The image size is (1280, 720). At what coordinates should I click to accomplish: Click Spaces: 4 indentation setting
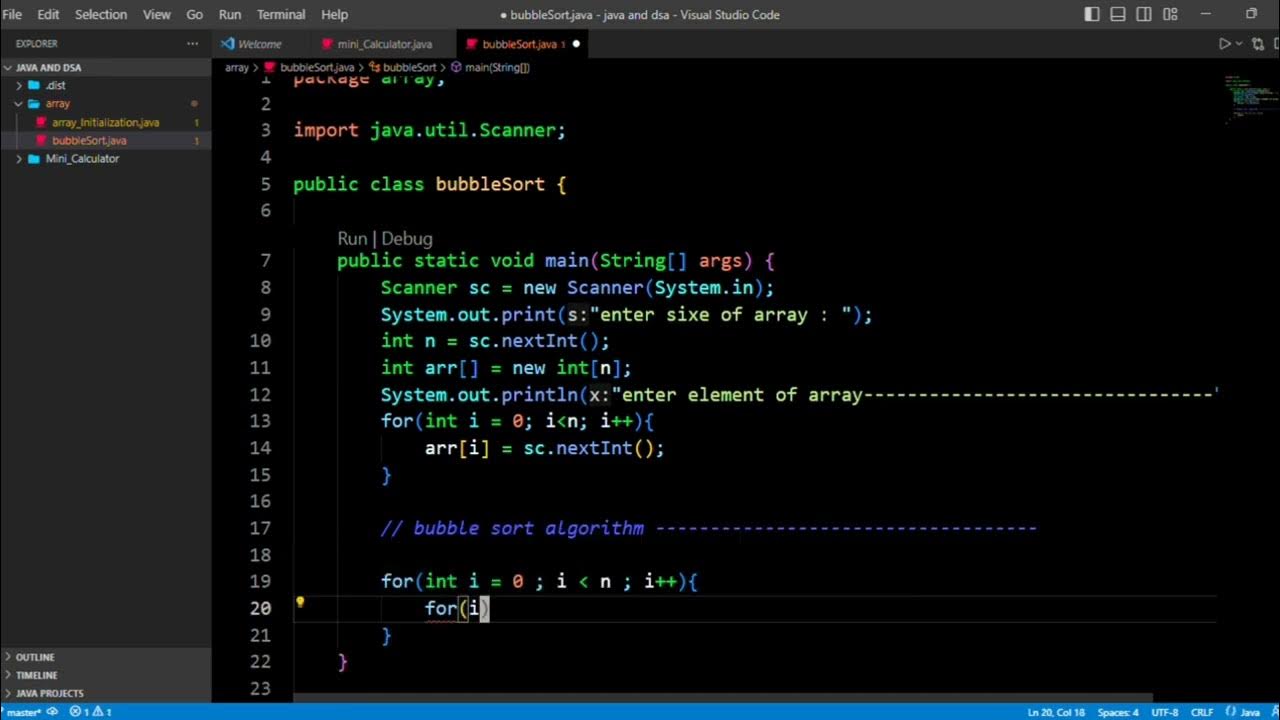(x=1118, y=712)
